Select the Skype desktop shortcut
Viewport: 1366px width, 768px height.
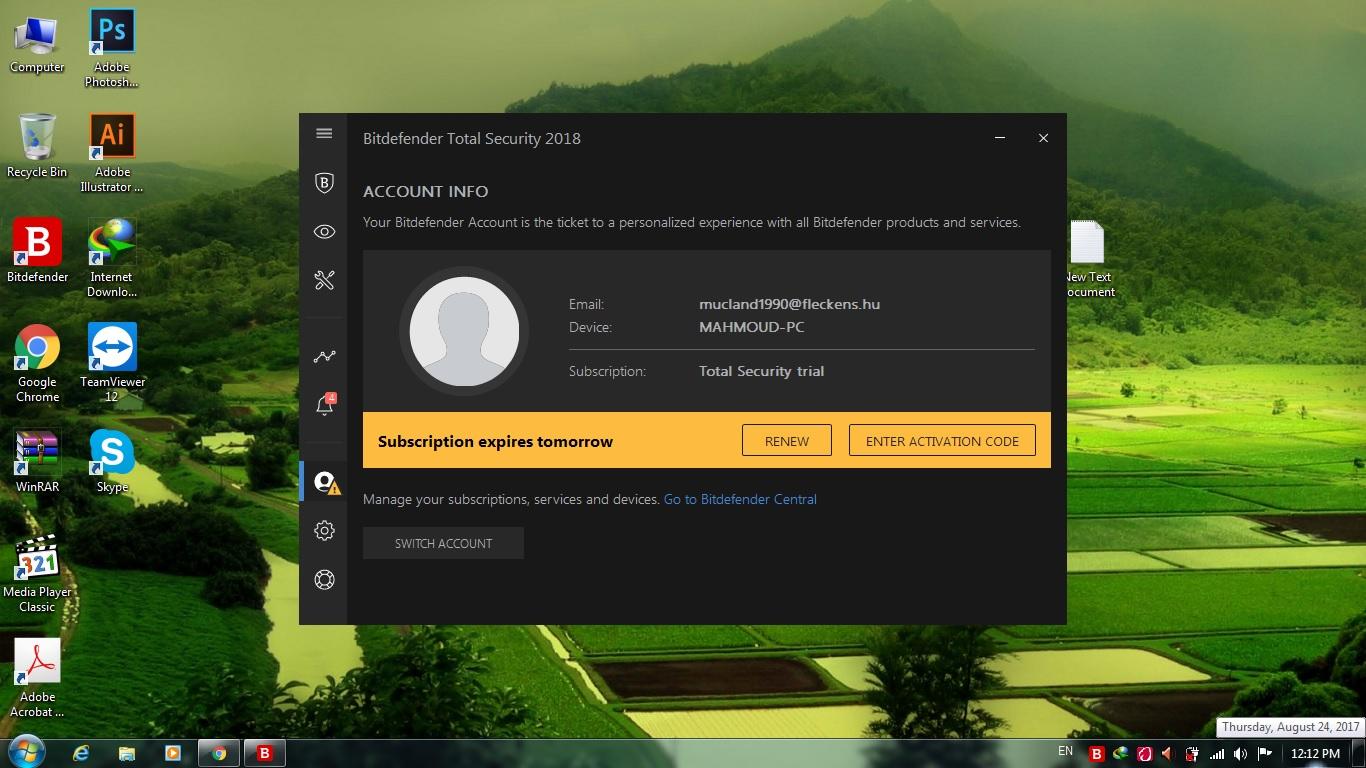pos(112,461)
